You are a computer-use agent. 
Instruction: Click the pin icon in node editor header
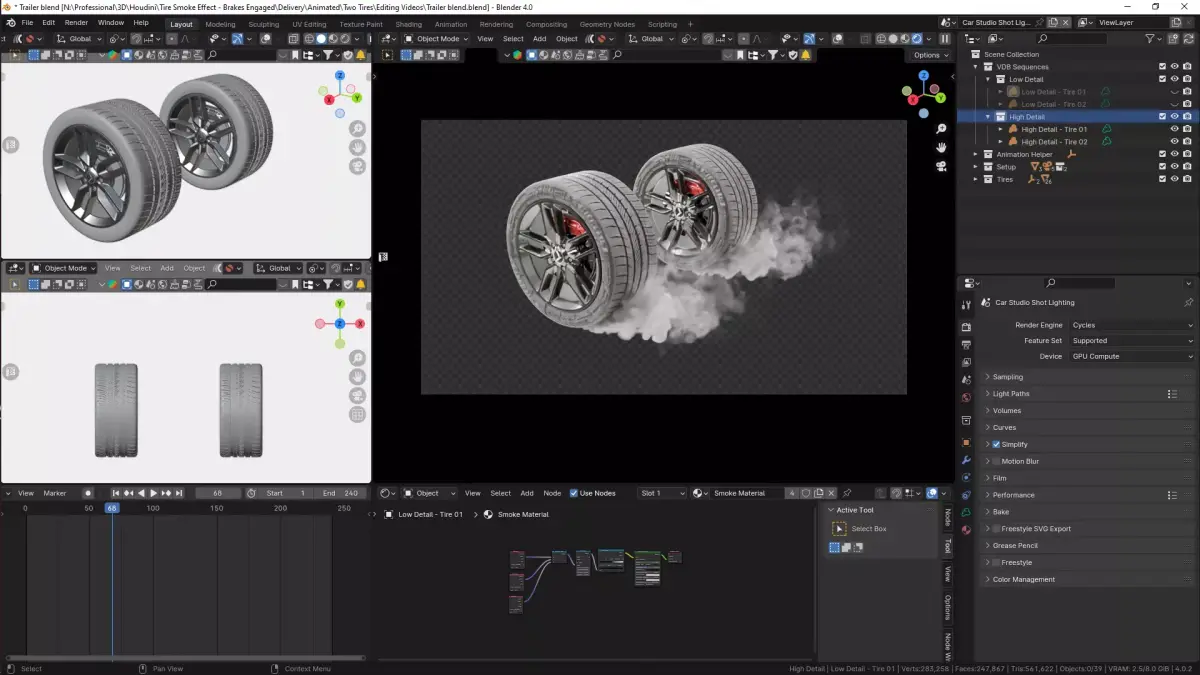847,493
